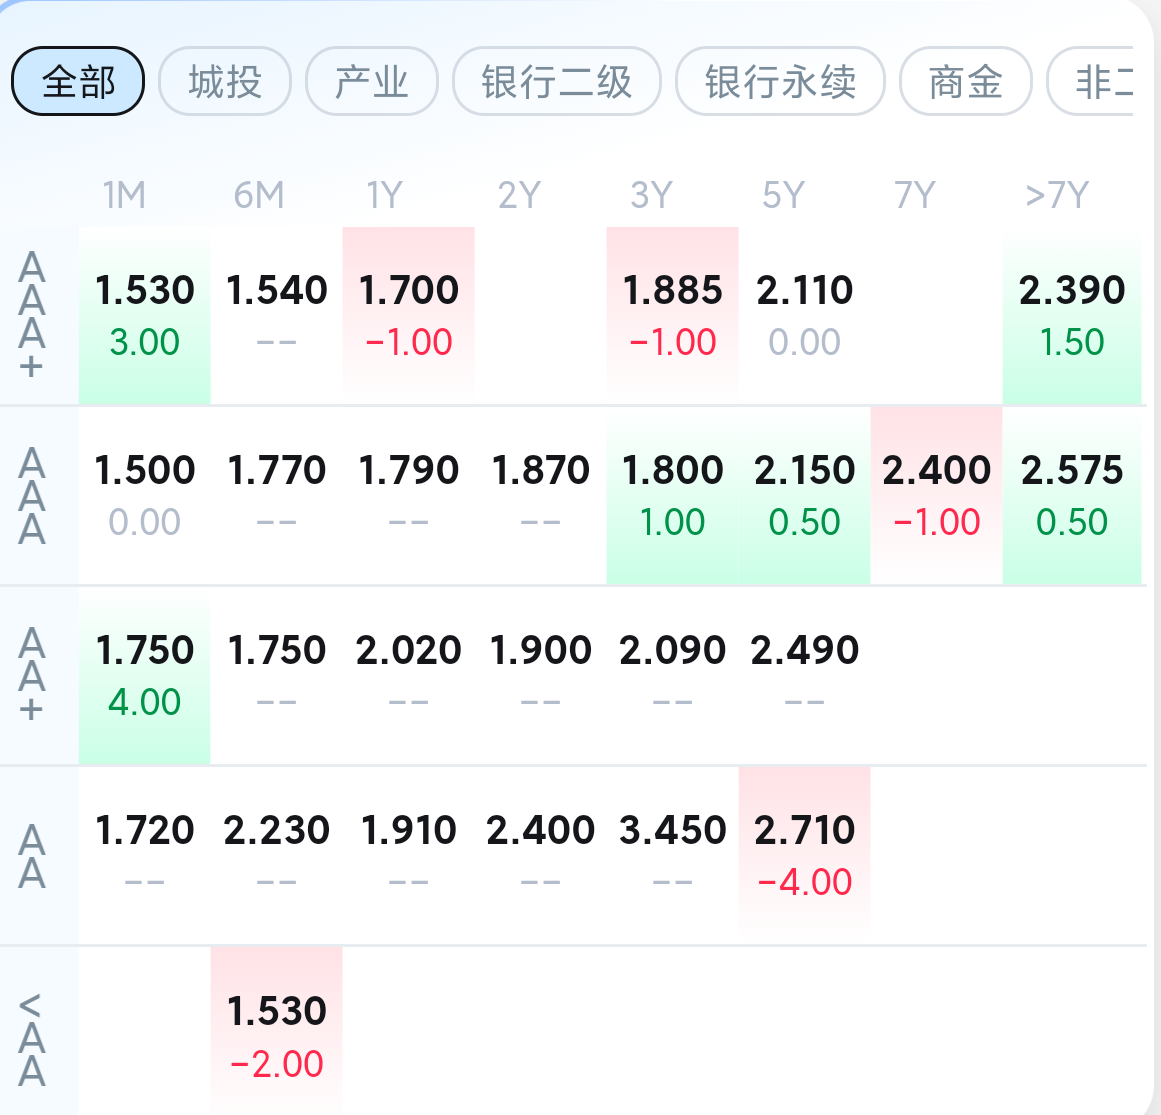The width and height of the screenshot is (1161, 1115).
Task: Click the 1.885 yield cell
Action: pyautogui.click(x=672, y=315)
